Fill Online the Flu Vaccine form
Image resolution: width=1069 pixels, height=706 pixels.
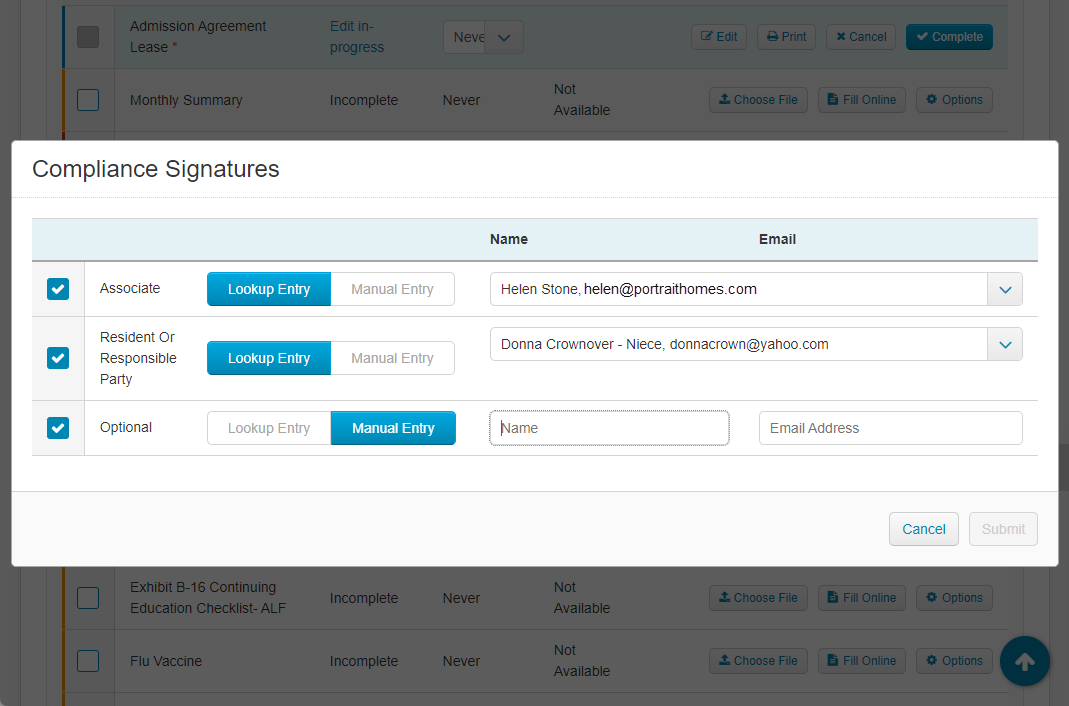[x=862, y=660]
